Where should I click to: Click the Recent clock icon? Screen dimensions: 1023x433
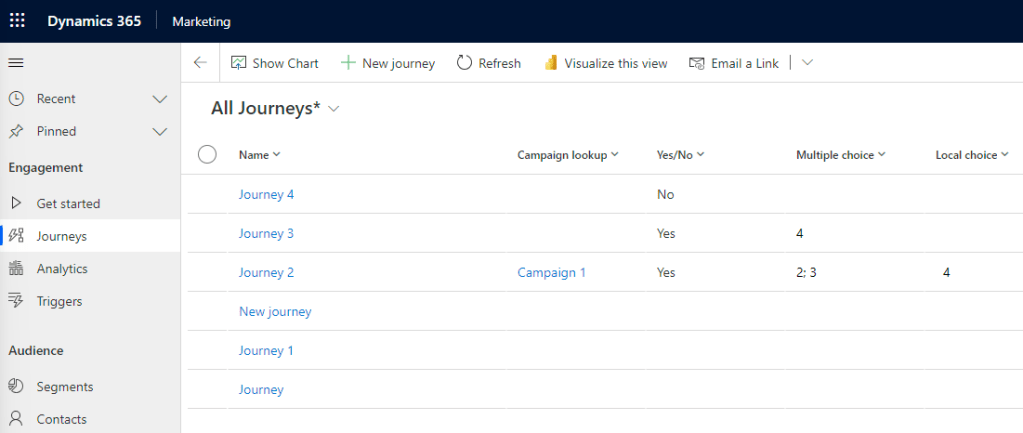[16, 98]
